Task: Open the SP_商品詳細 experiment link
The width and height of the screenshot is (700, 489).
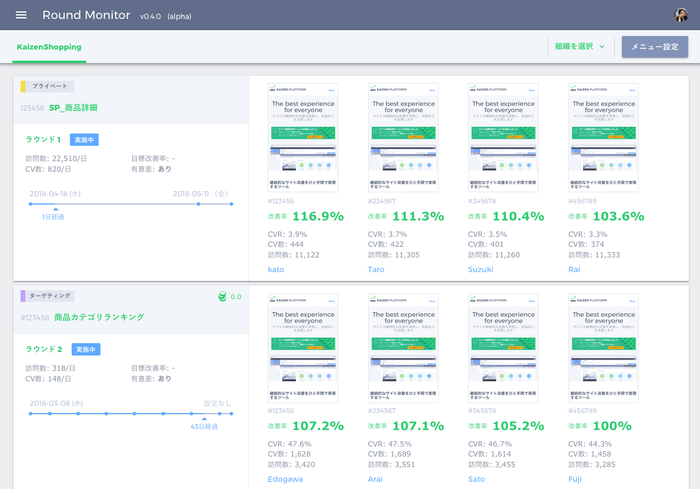Action: point(75,107)
